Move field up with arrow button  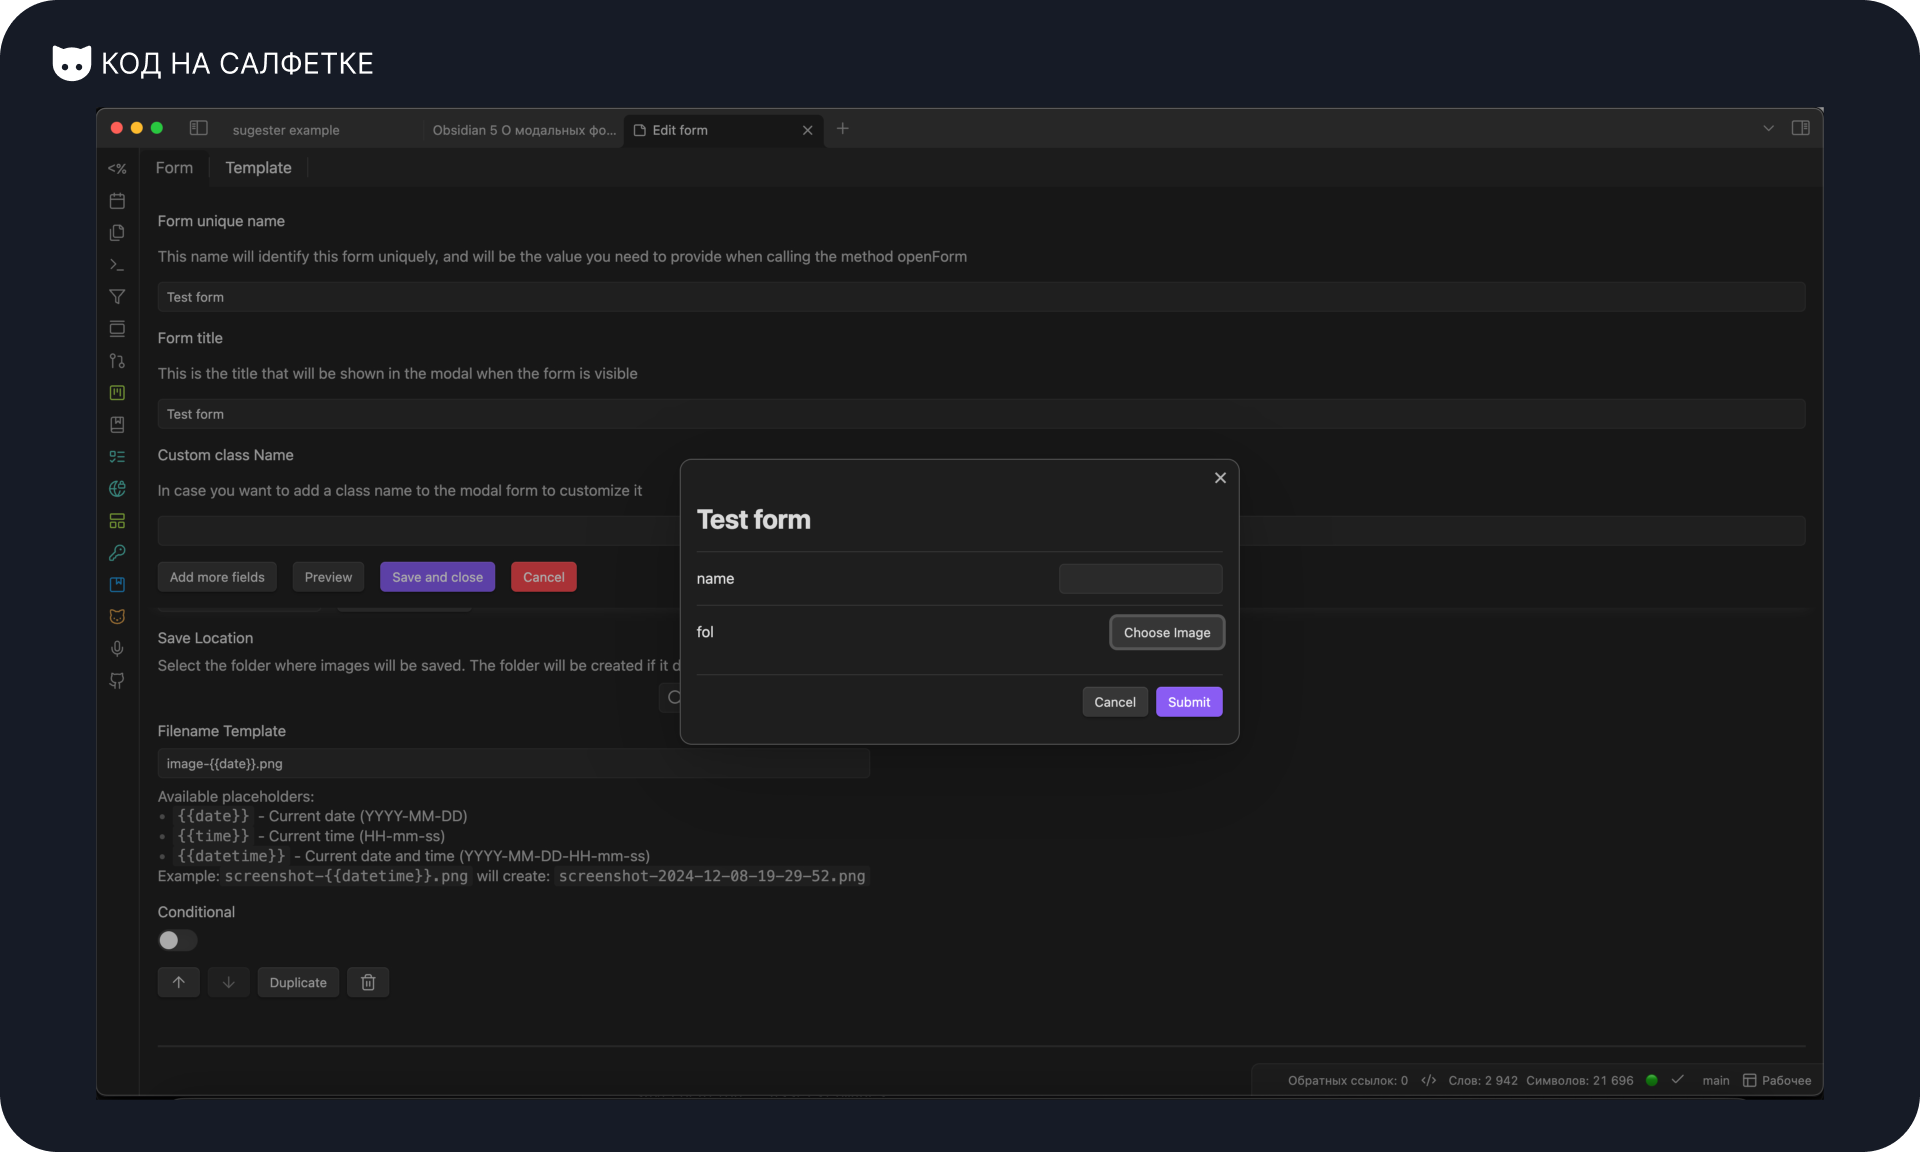(x=179, y=982)
